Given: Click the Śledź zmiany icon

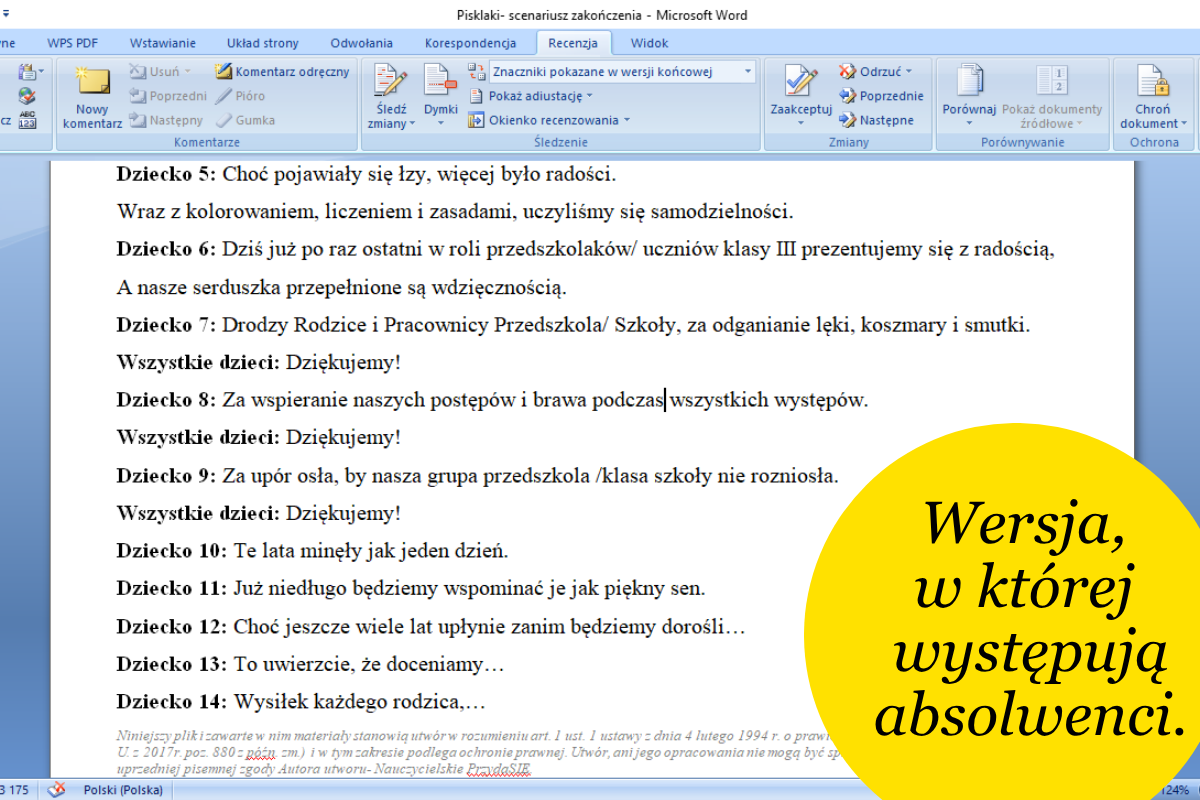Looking at the screenshot, I should tap(389, 82).
